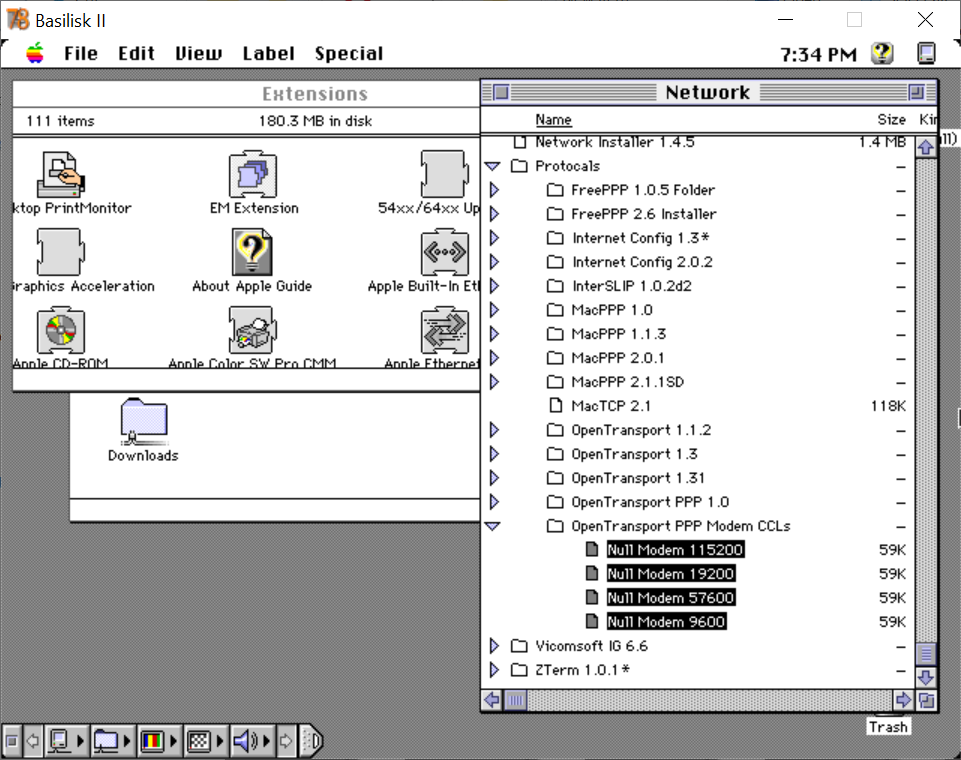Click the Network window horizontal scroll thumb

click(x=515, y=700)
